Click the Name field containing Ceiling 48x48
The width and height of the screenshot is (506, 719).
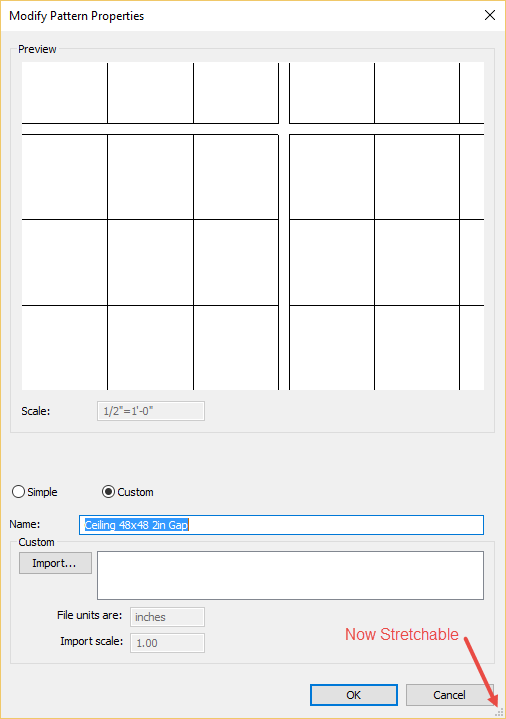[281, 525]
